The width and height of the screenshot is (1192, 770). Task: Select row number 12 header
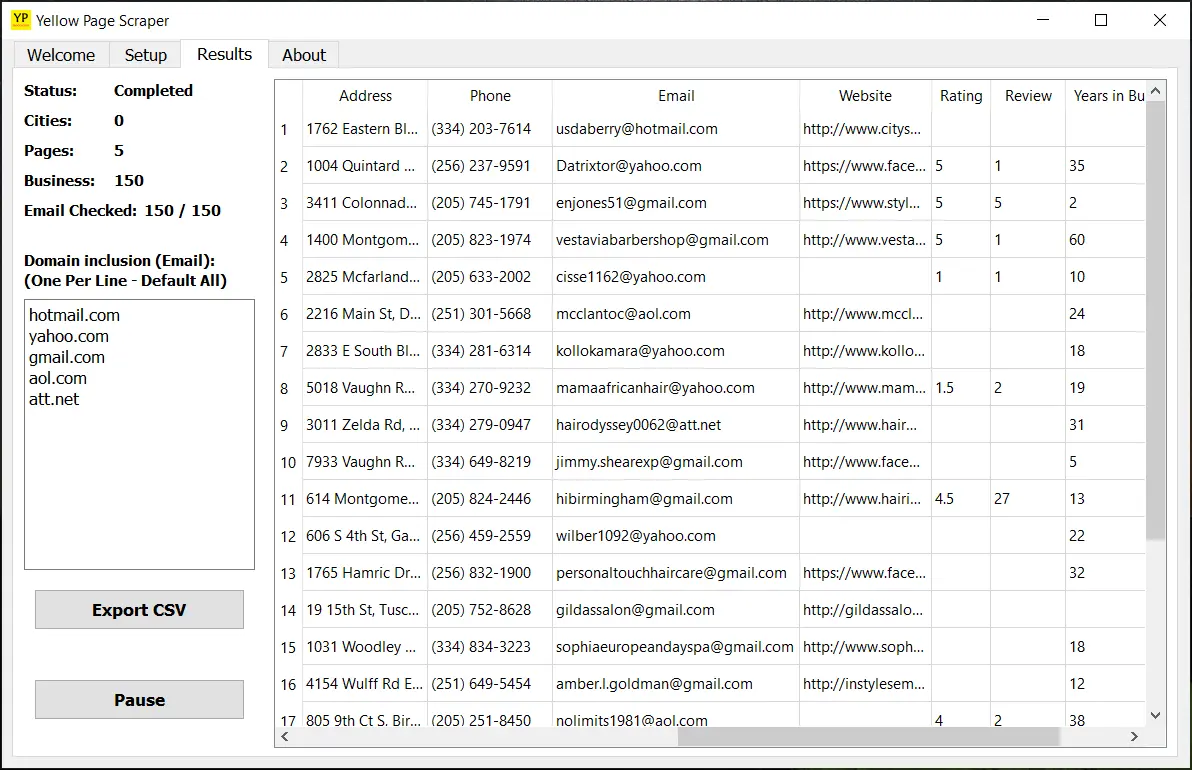pyautogui.click(x=289, y=536)
